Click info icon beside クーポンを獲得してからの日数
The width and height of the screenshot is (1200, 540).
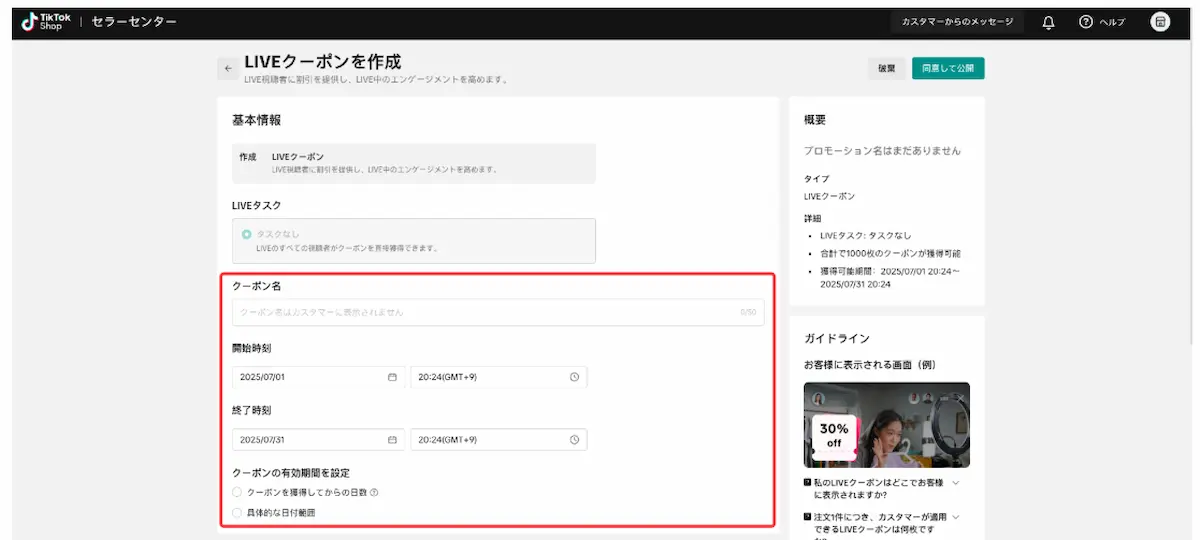pos(374,492)
